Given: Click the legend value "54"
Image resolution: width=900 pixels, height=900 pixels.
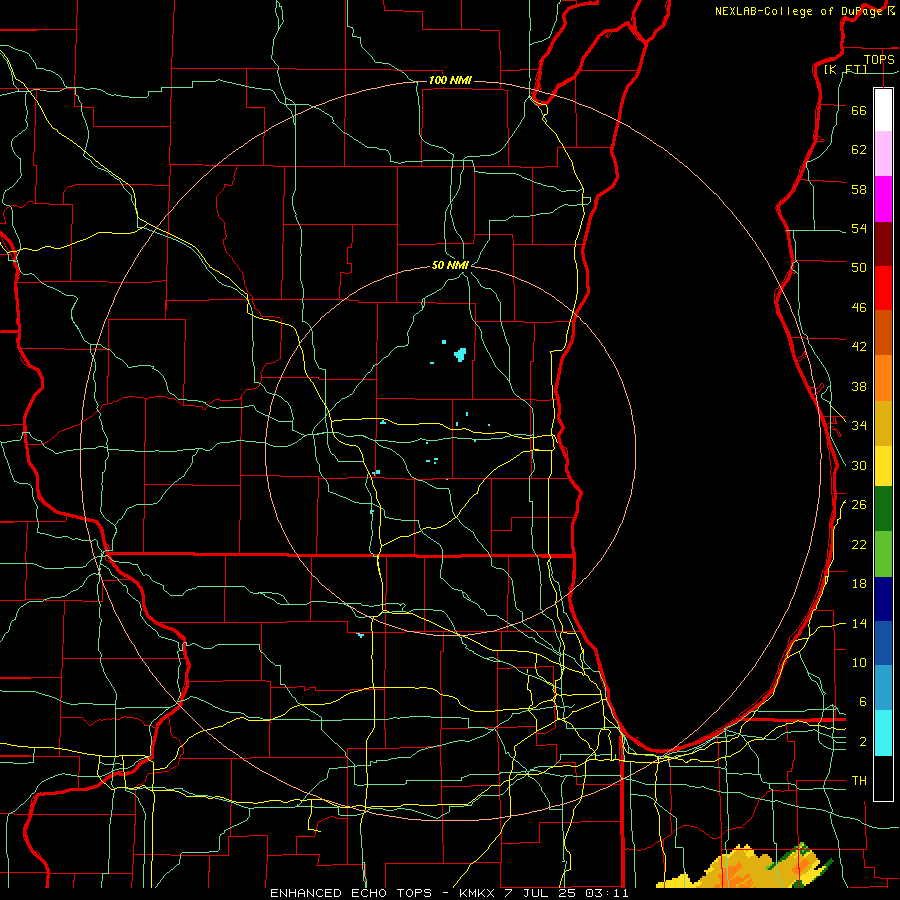Looking at the screenshot, I should click(859, 228).
